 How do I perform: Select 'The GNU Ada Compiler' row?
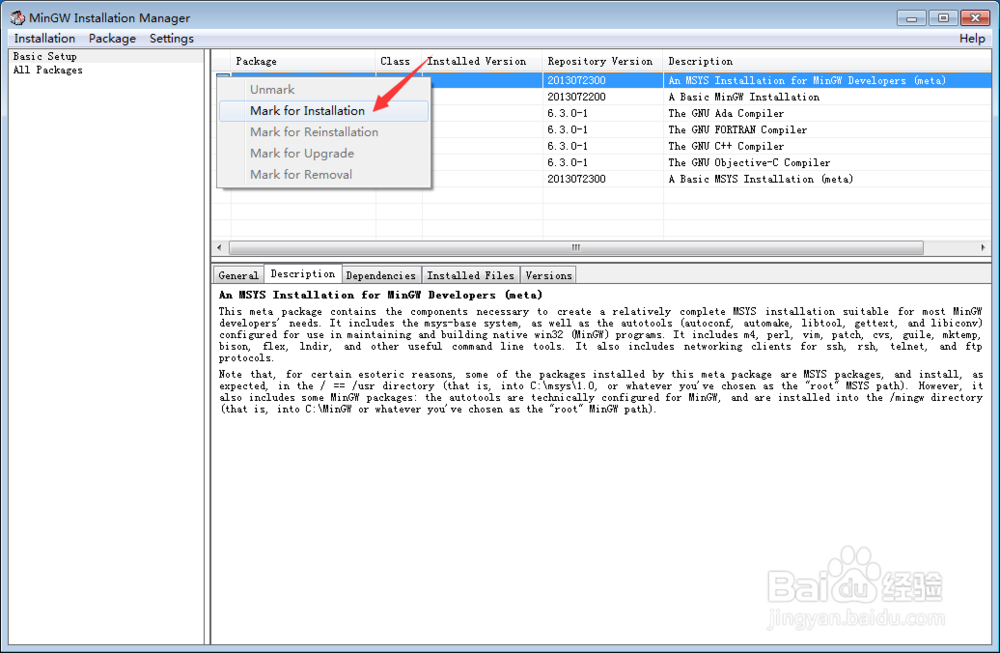click(711, 114)
